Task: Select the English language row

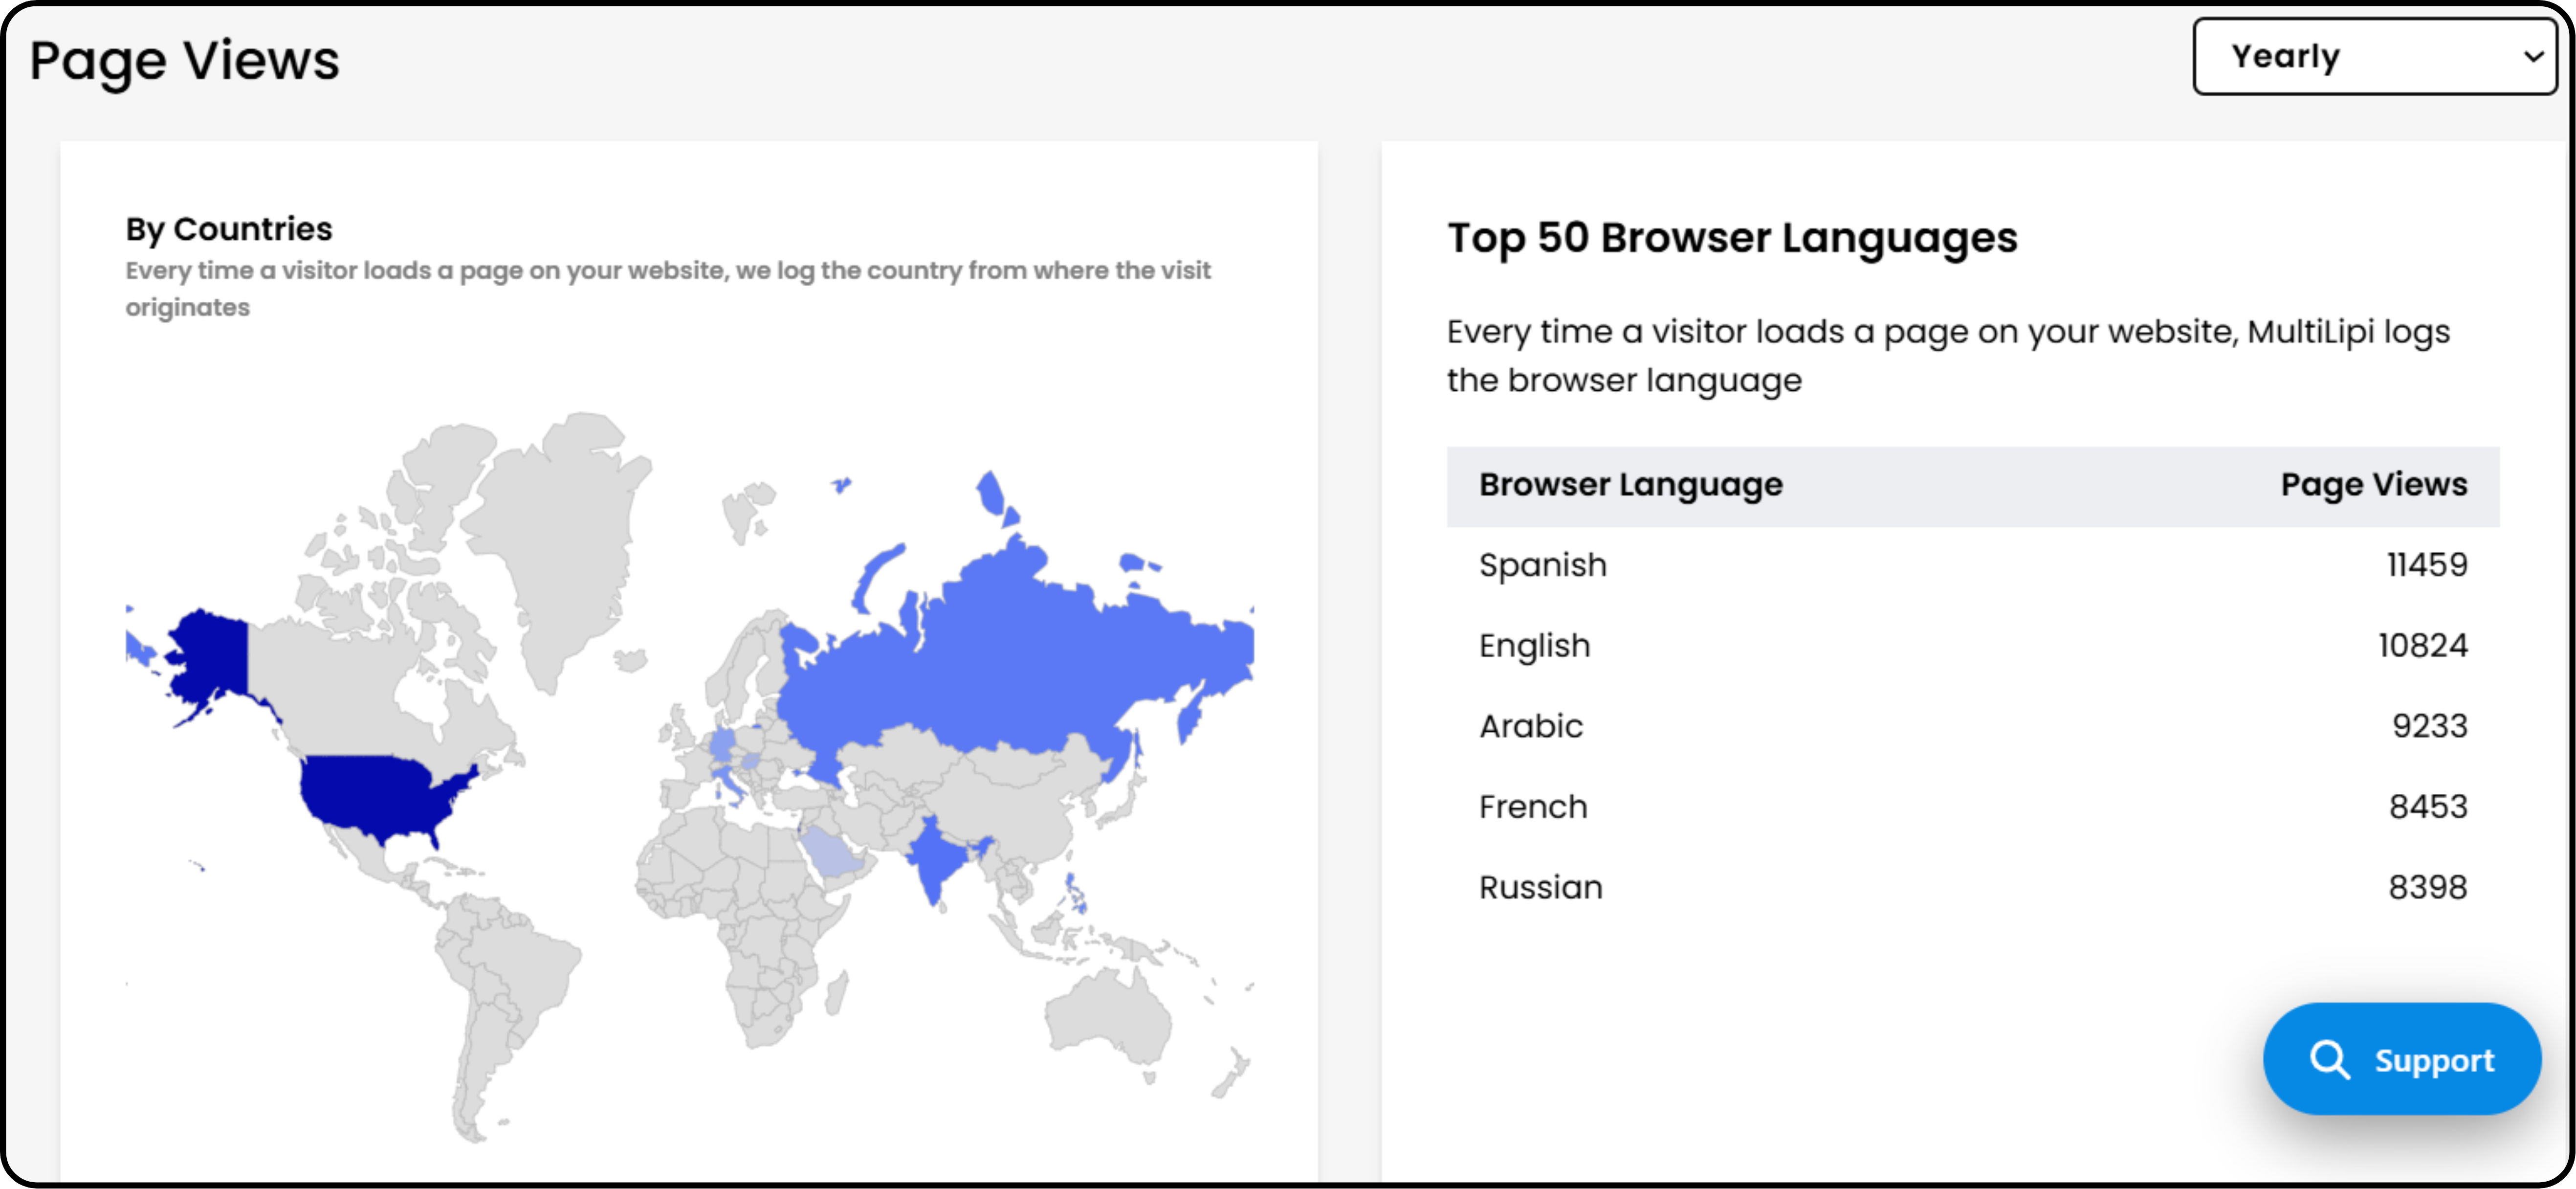Action: coord(1972,646)
